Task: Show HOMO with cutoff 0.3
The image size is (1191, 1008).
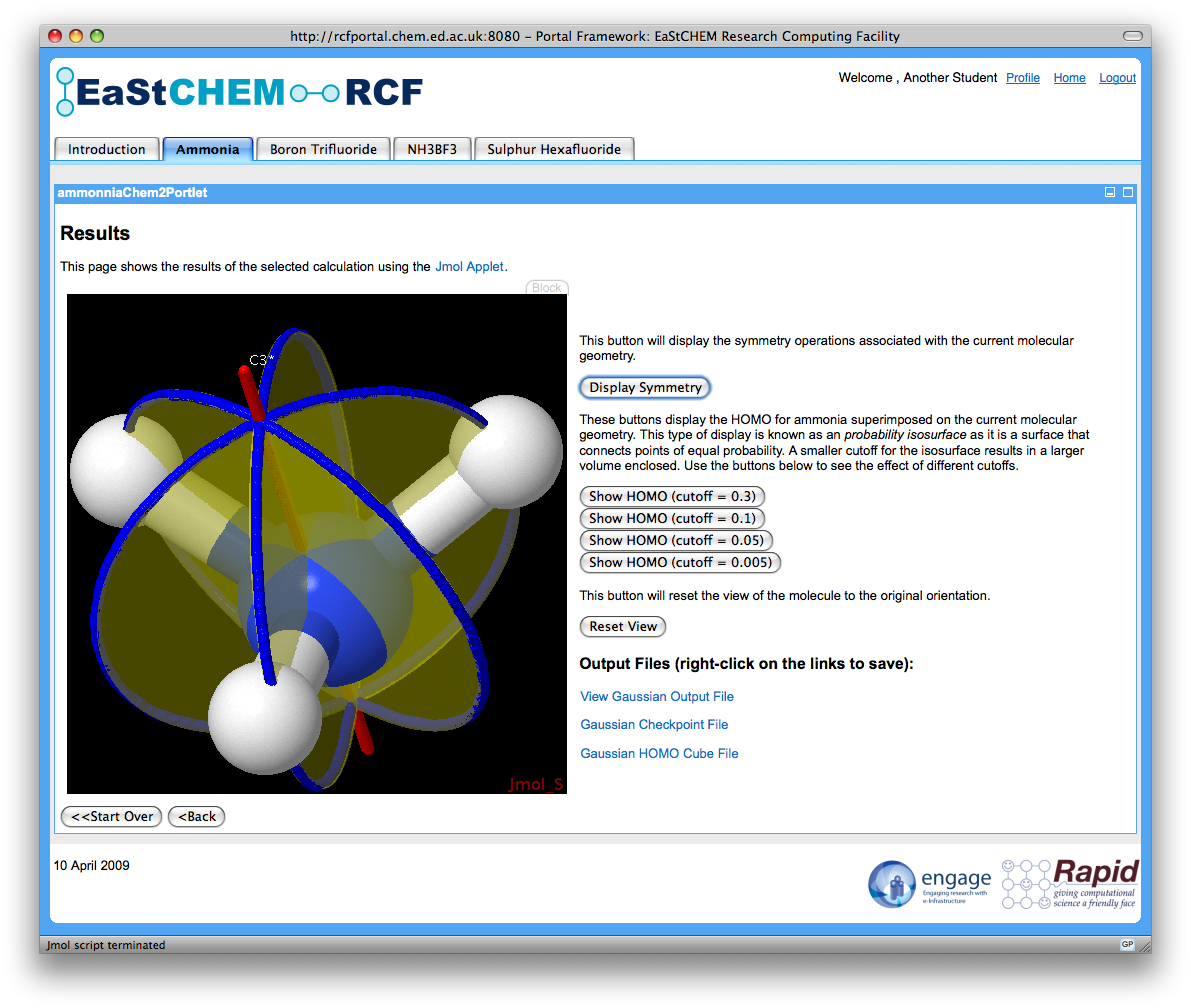Action: pyautogui.click(x=672, y=496)
